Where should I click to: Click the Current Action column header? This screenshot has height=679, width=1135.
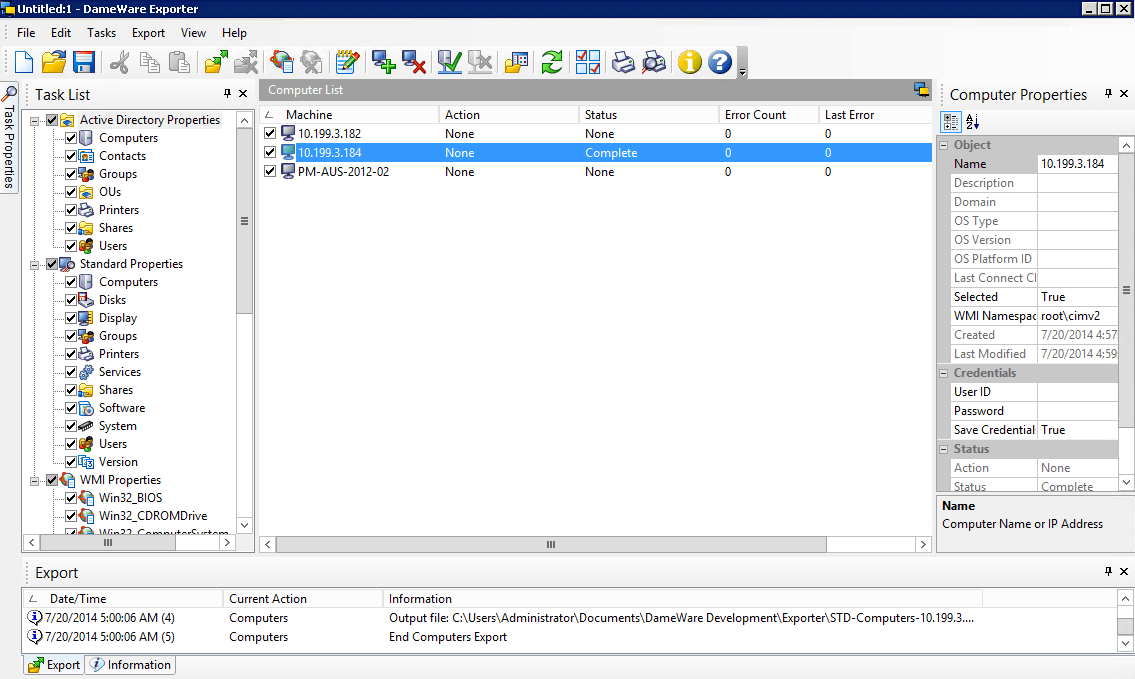click(x=303, y=599)
